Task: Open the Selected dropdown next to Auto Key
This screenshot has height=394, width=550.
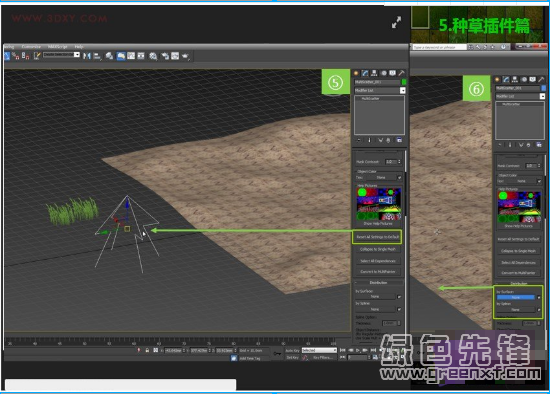Action: pos(319,350)
